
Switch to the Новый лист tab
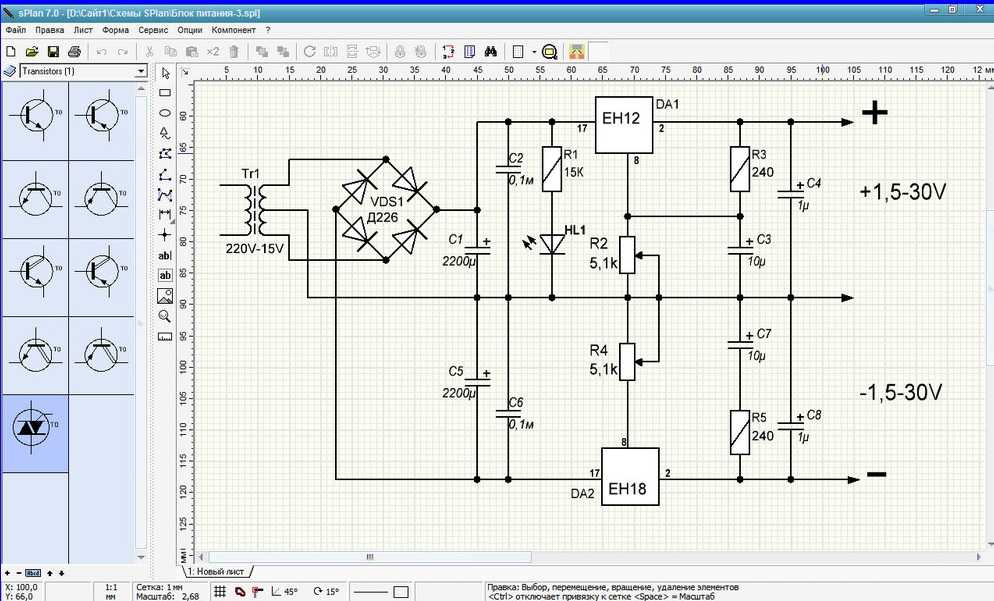point(215,570)
